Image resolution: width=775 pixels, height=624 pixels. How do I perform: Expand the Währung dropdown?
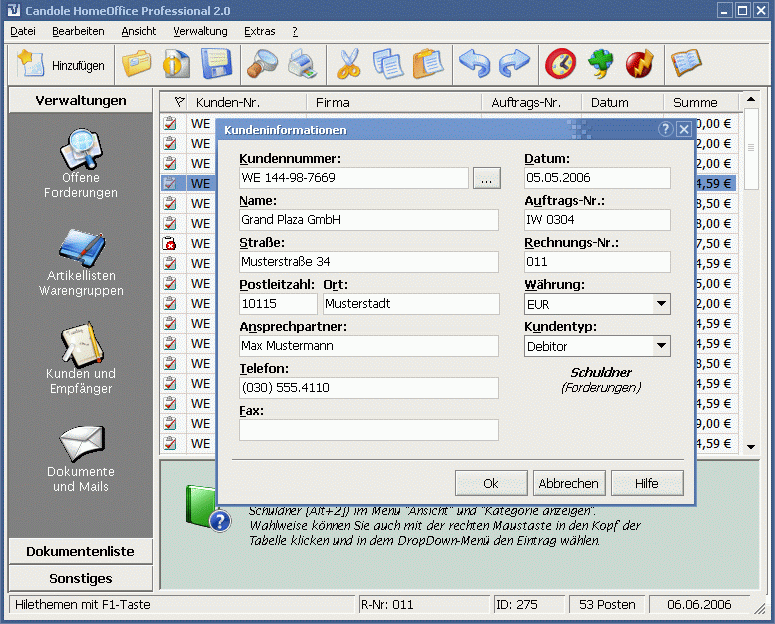[661, 304]
